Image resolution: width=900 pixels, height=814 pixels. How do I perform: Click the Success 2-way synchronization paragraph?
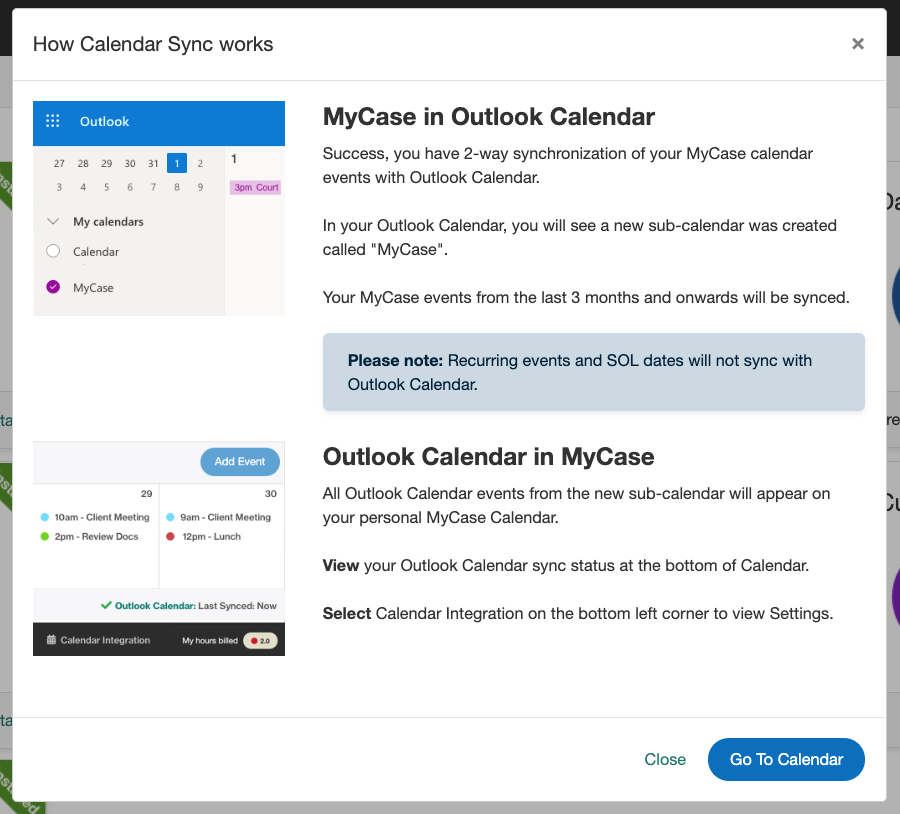[568, 165]
